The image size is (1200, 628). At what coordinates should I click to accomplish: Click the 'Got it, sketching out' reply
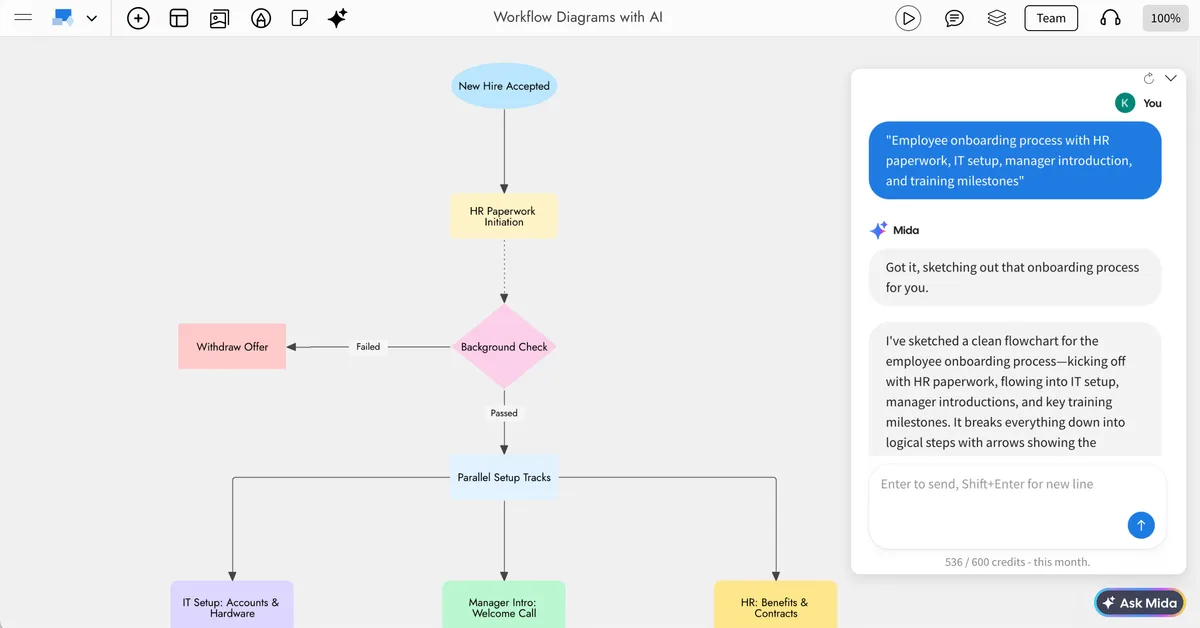(1015, 277)
